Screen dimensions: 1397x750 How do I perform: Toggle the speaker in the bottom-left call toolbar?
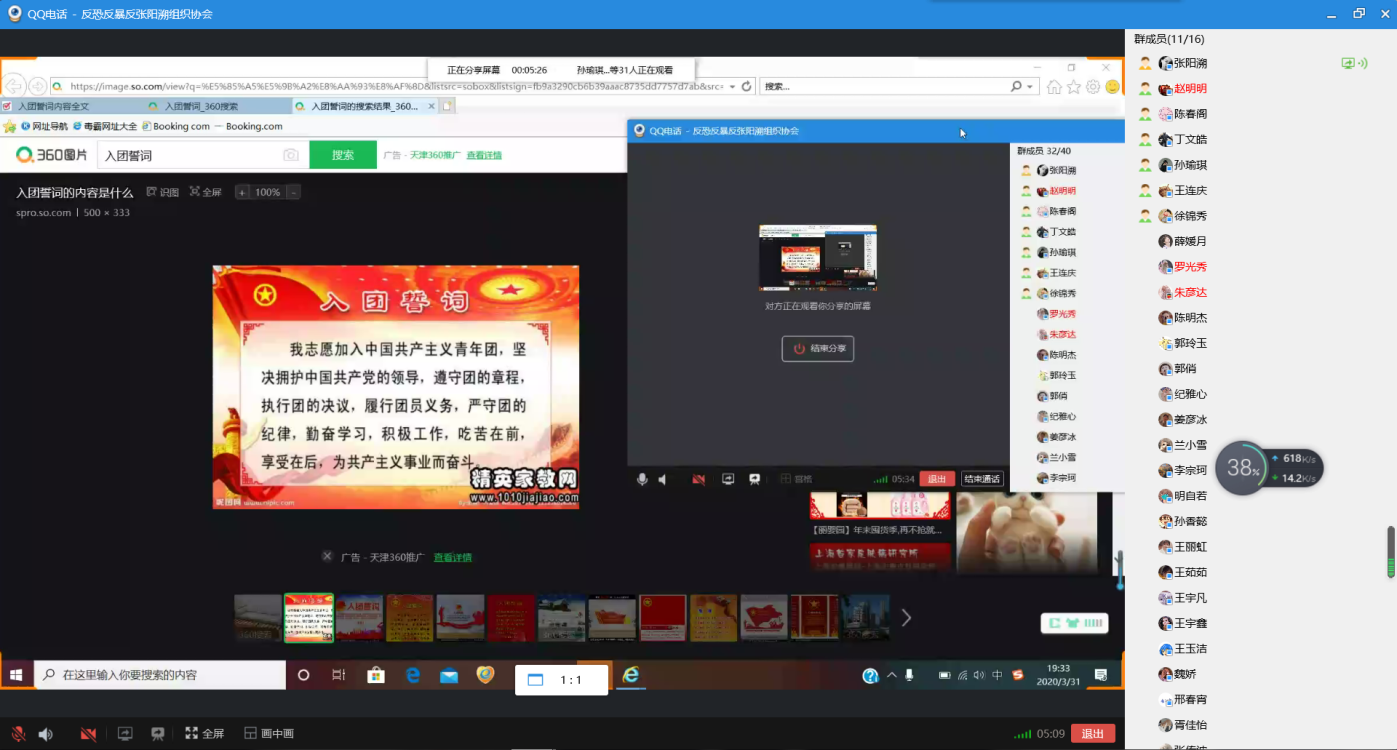tap(45, 734)
